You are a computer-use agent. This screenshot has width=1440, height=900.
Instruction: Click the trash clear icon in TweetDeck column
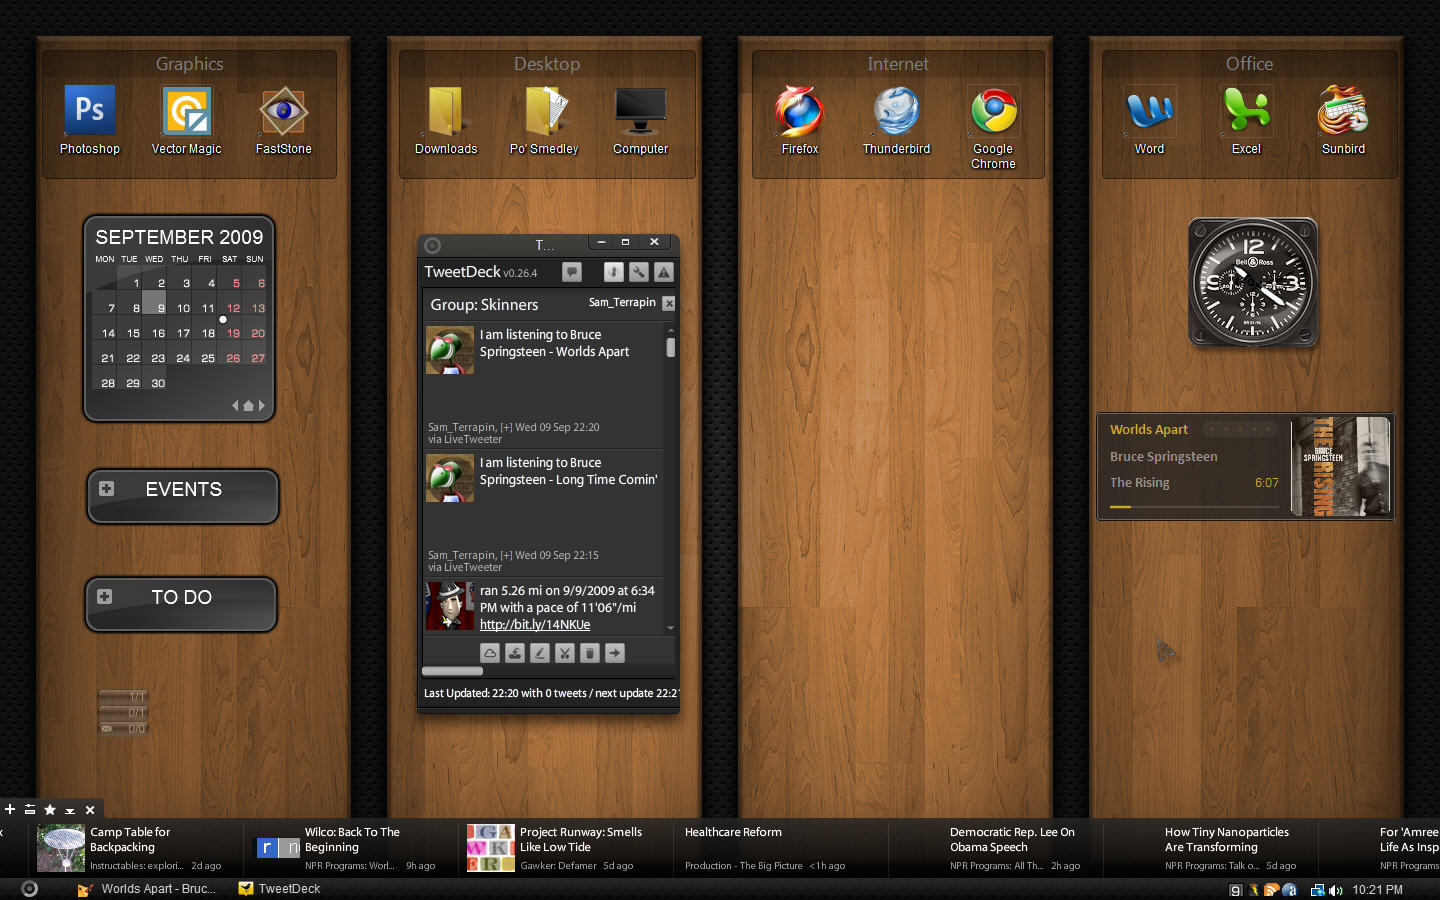pos(590,653)
